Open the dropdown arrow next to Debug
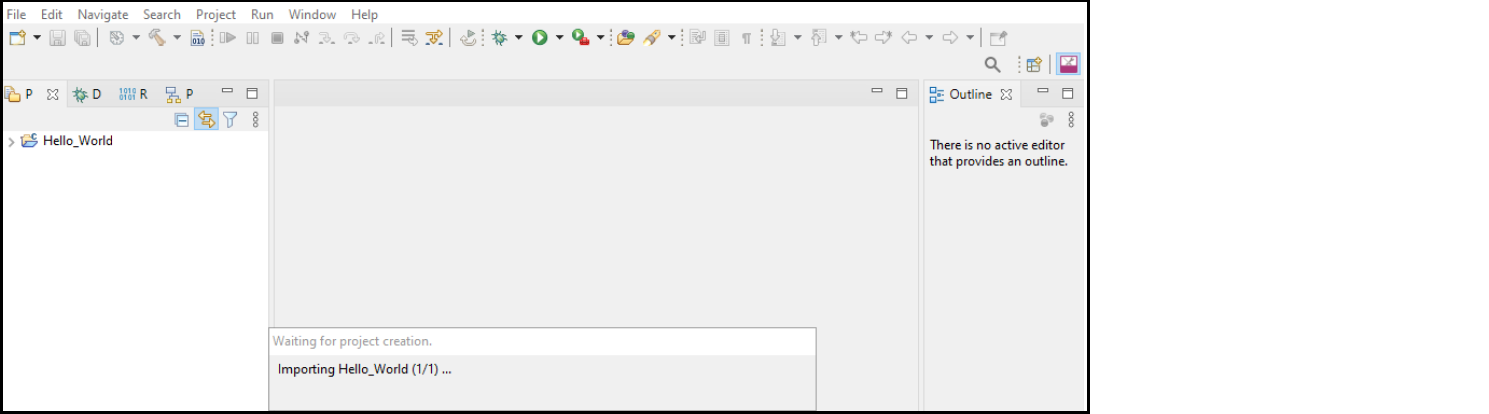The width and height of the screenshot is (1489, 414). (x=518, y=38)
